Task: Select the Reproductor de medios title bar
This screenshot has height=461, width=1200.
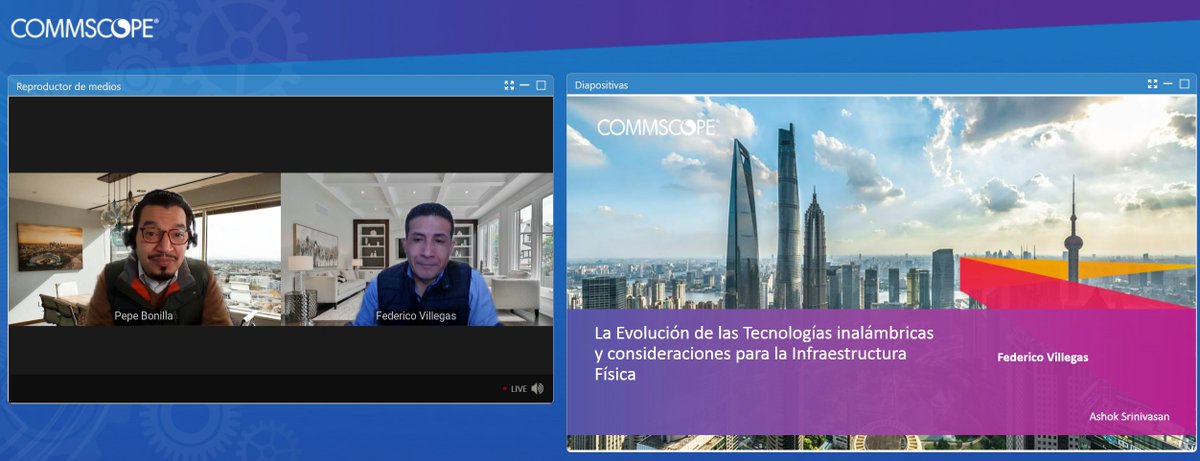Action: (x=281, y=86)
